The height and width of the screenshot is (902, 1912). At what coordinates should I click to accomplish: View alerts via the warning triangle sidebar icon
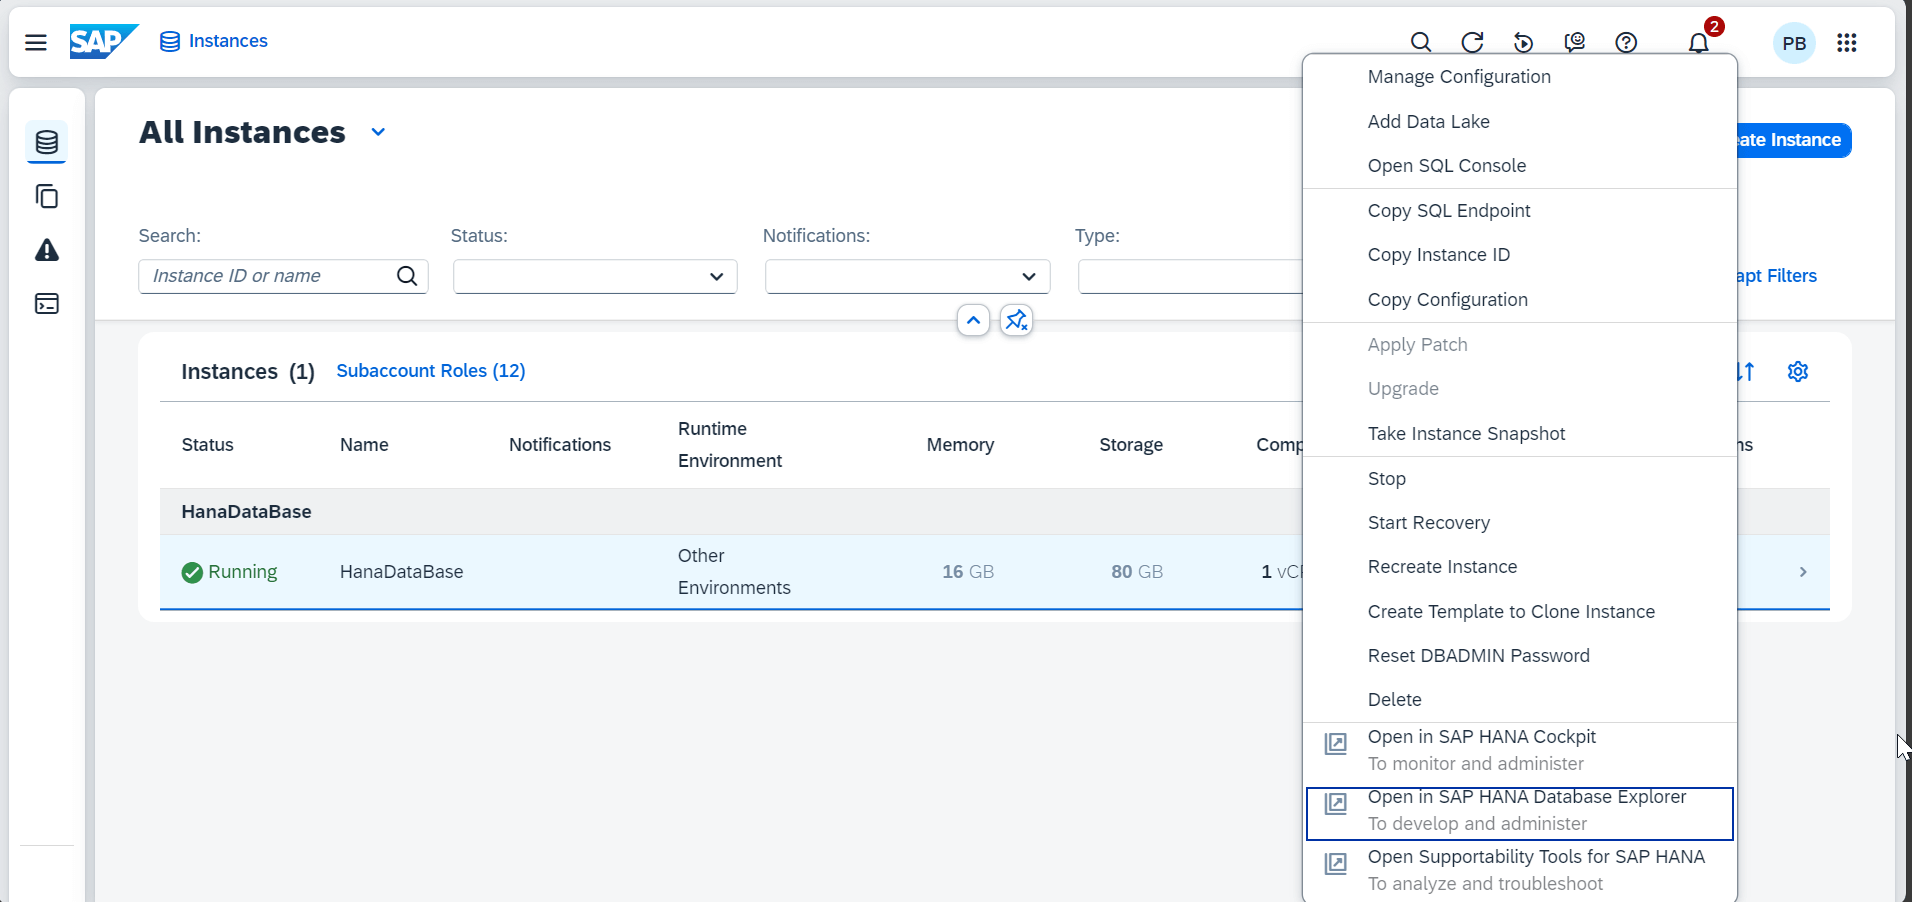click(47, 250)
